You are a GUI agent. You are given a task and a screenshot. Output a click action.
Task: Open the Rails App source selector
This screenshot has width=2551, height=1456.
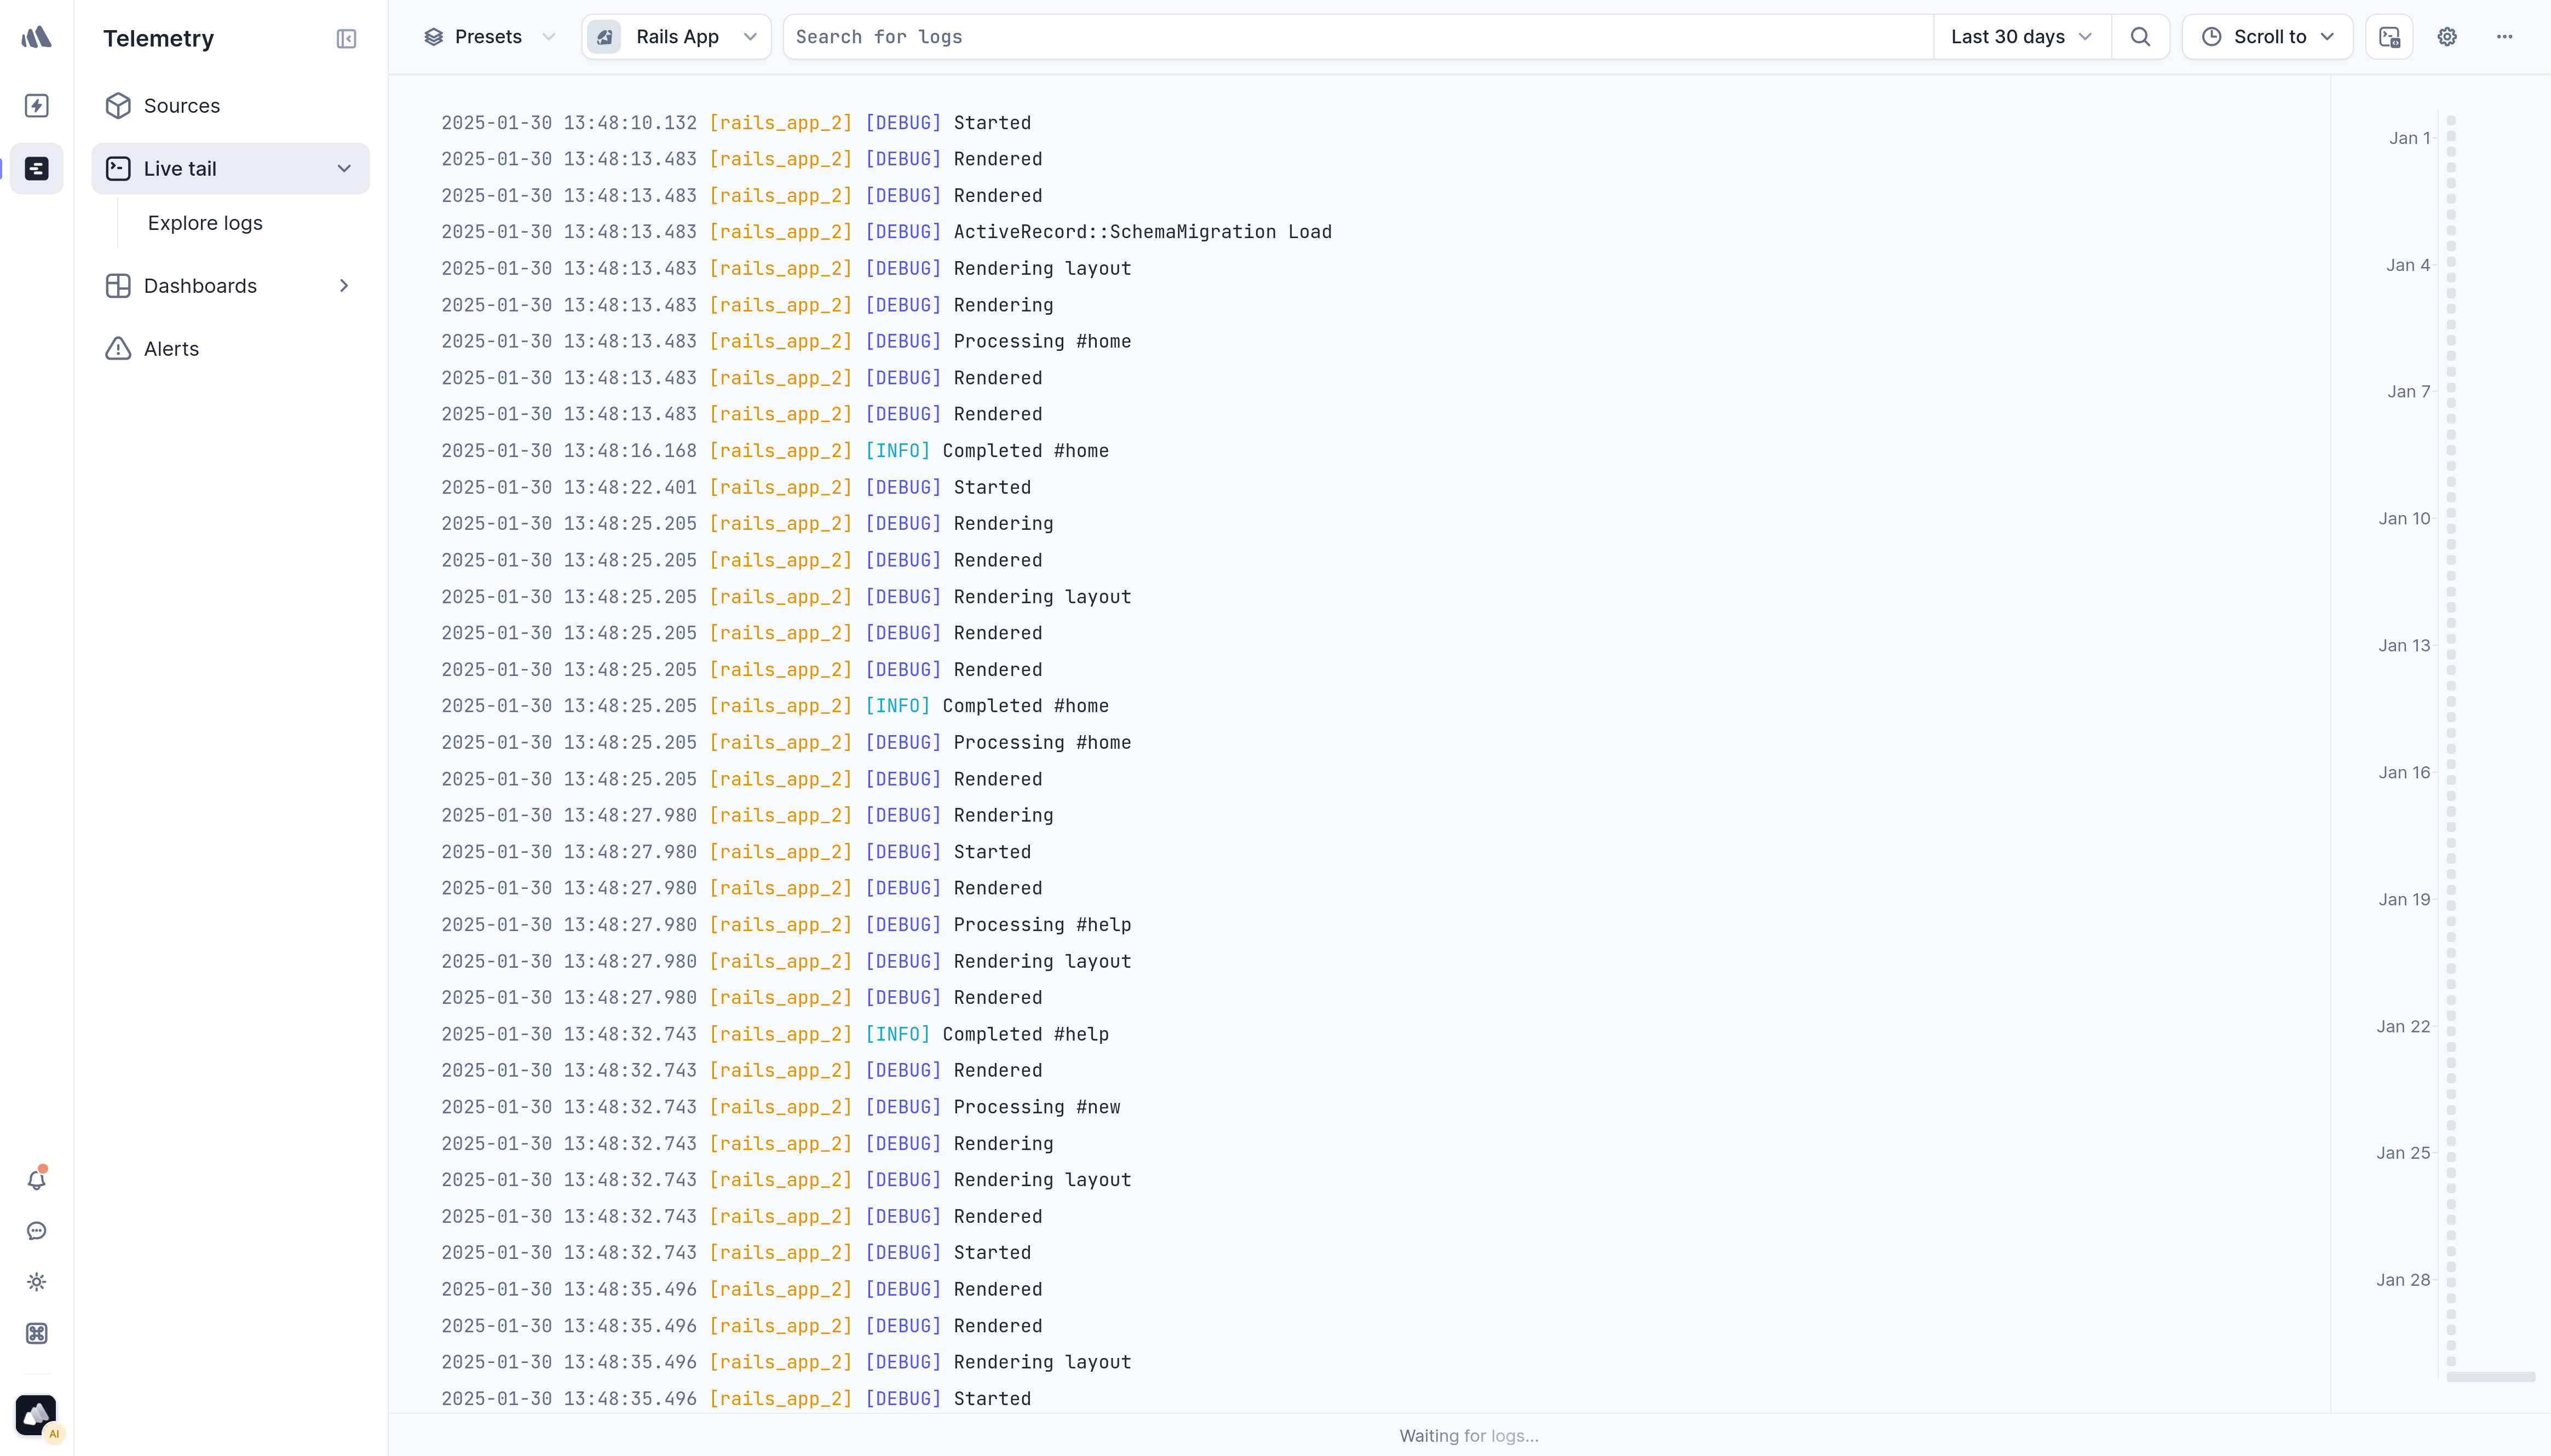pos(675,36)
